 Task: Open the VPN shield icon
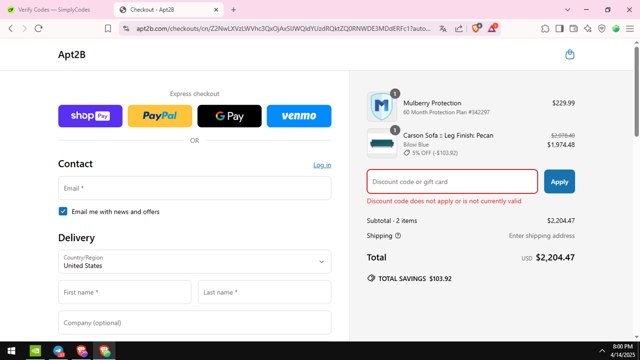point(602,29)
